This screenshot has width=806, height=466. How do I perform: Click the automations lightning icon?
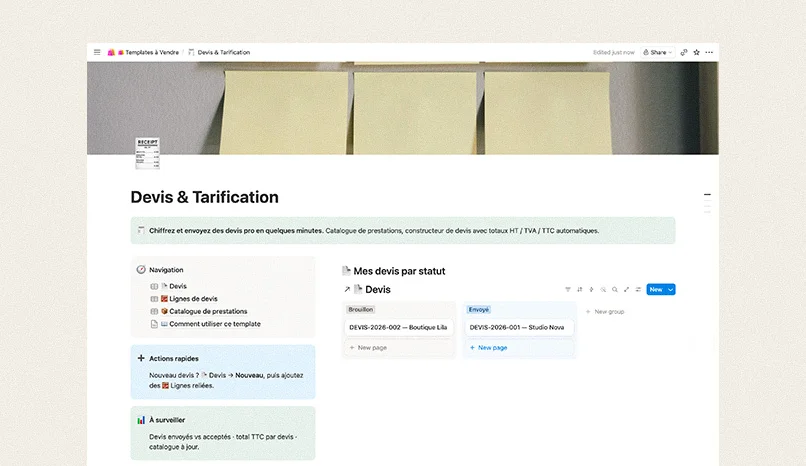[x=591, y=290]
